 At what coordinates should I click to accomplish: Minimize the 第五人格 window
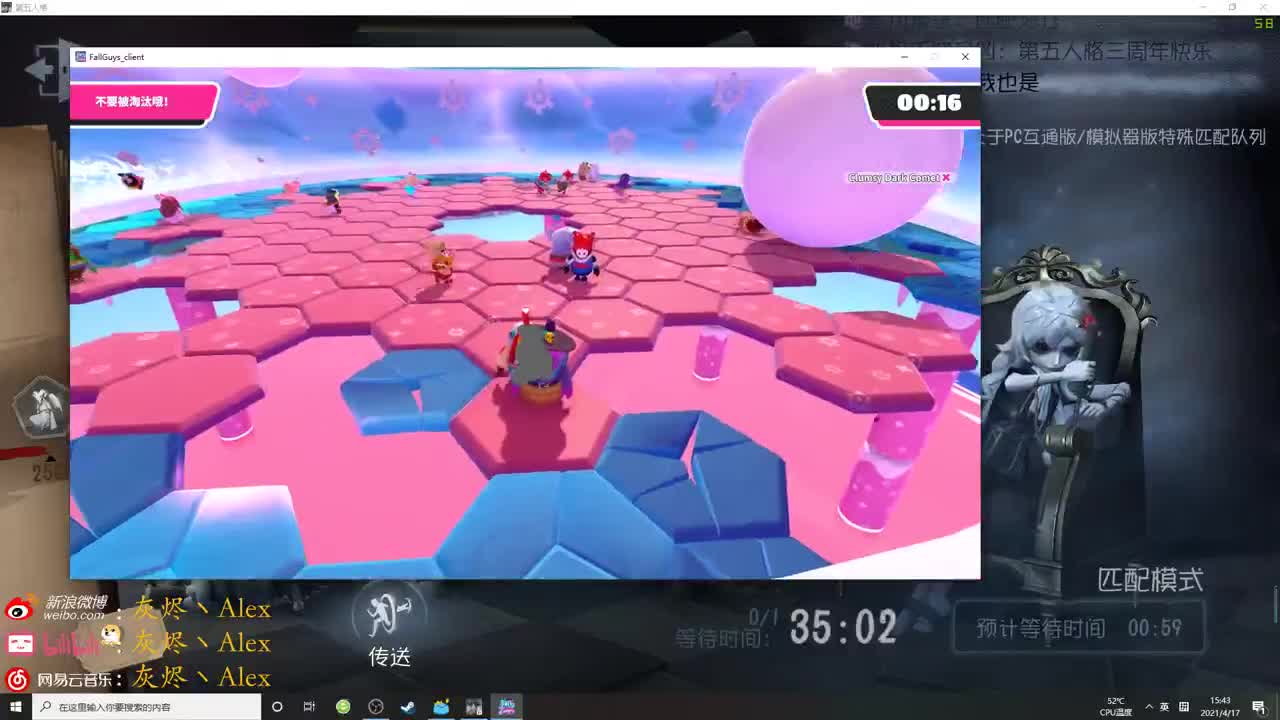click(1205, 7)
